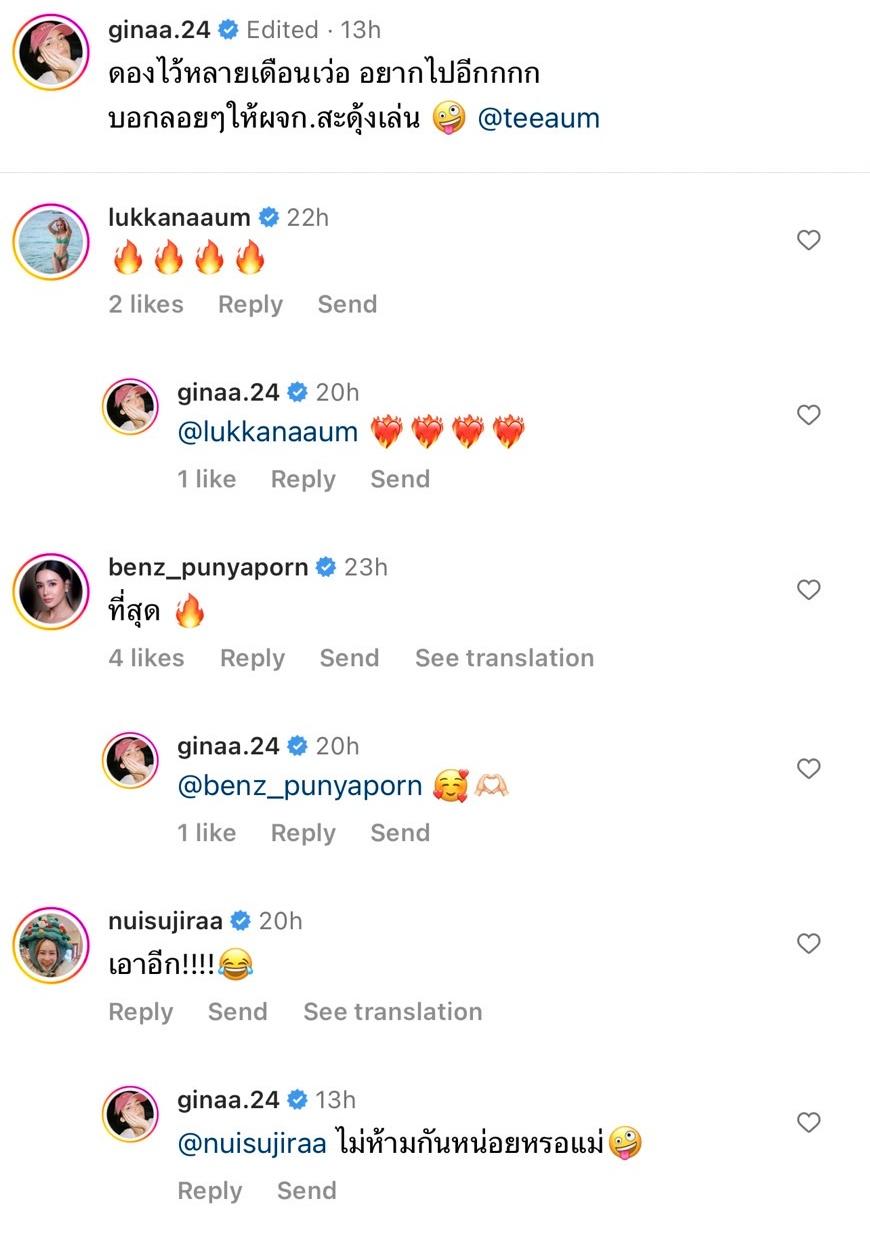Screen dimensions: 870x1234
Task: Like ginaa.24's reply to lukkanaaum
Action: click(x=808, y=415)
